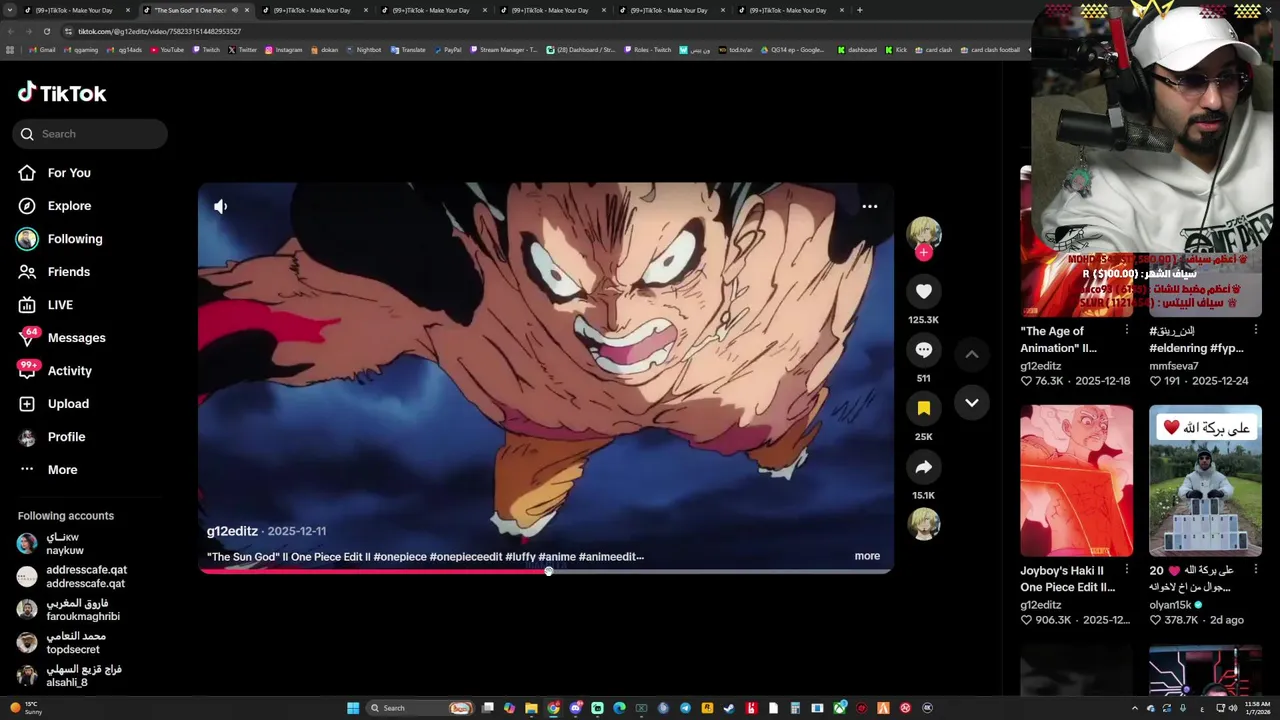Click the mmfseva7 username under the #eldenring video
1280x720 pixels.
pos(1174,366)
